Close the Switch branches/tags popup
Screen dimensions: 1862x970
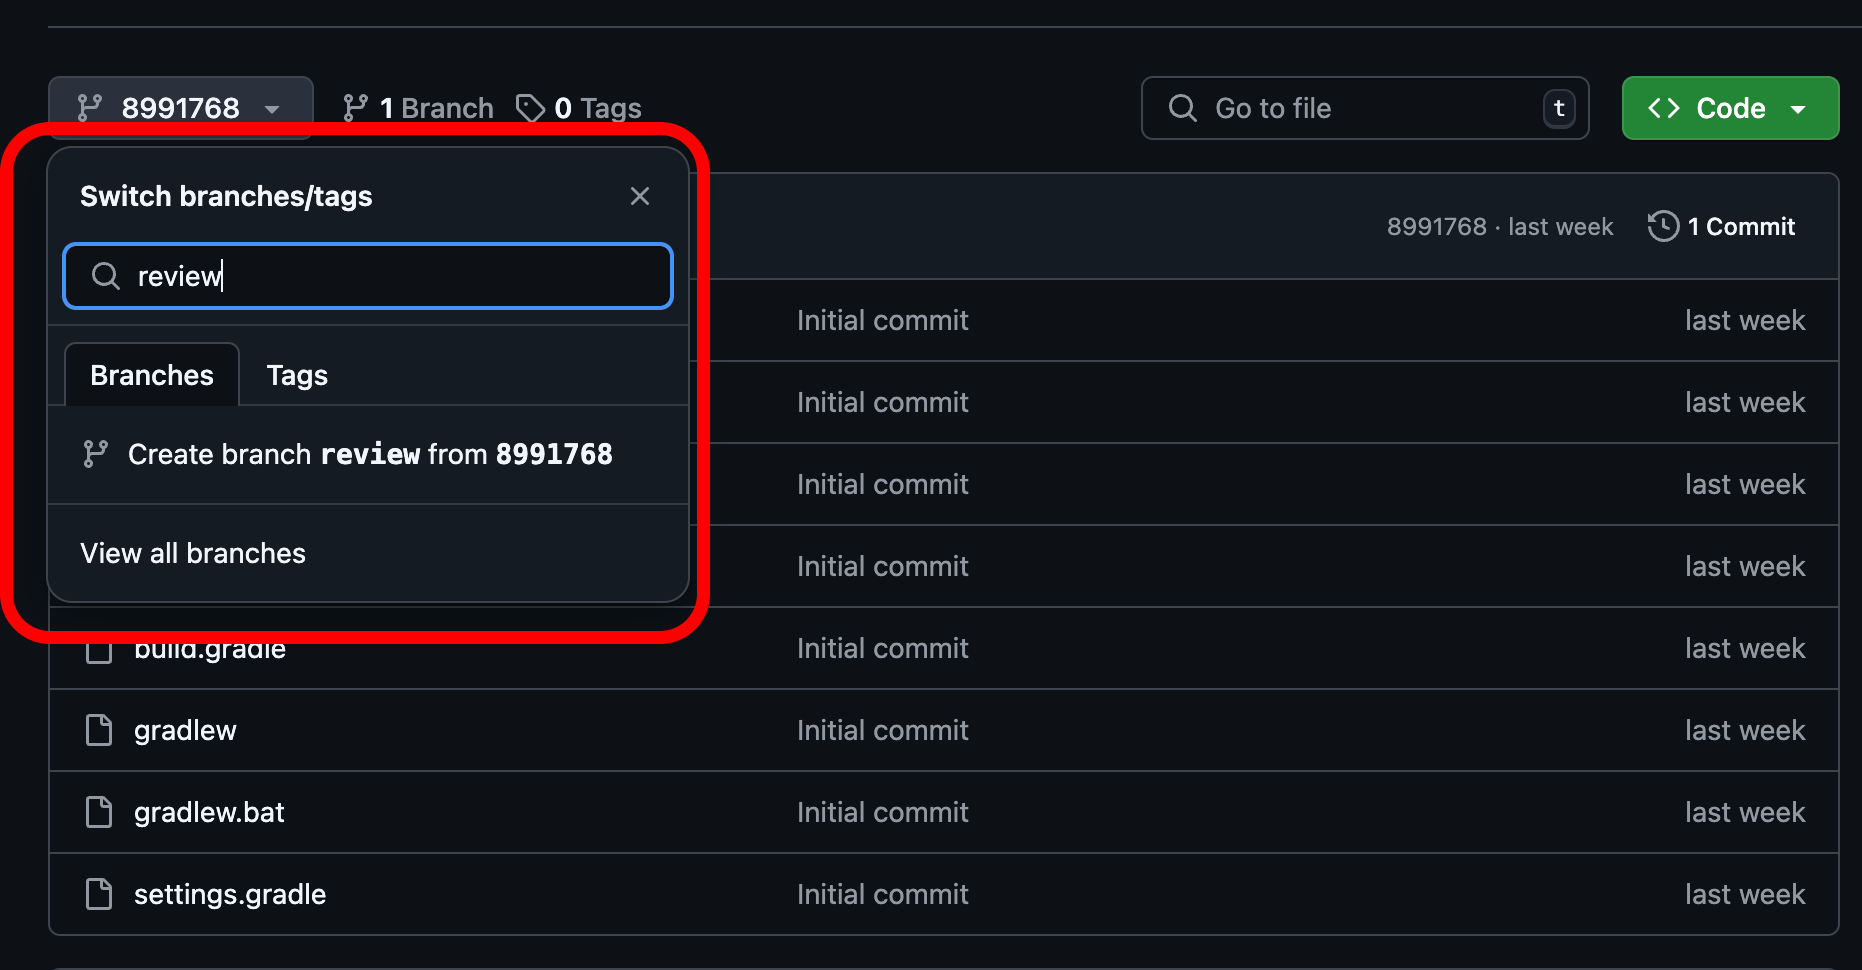point(640,196)
